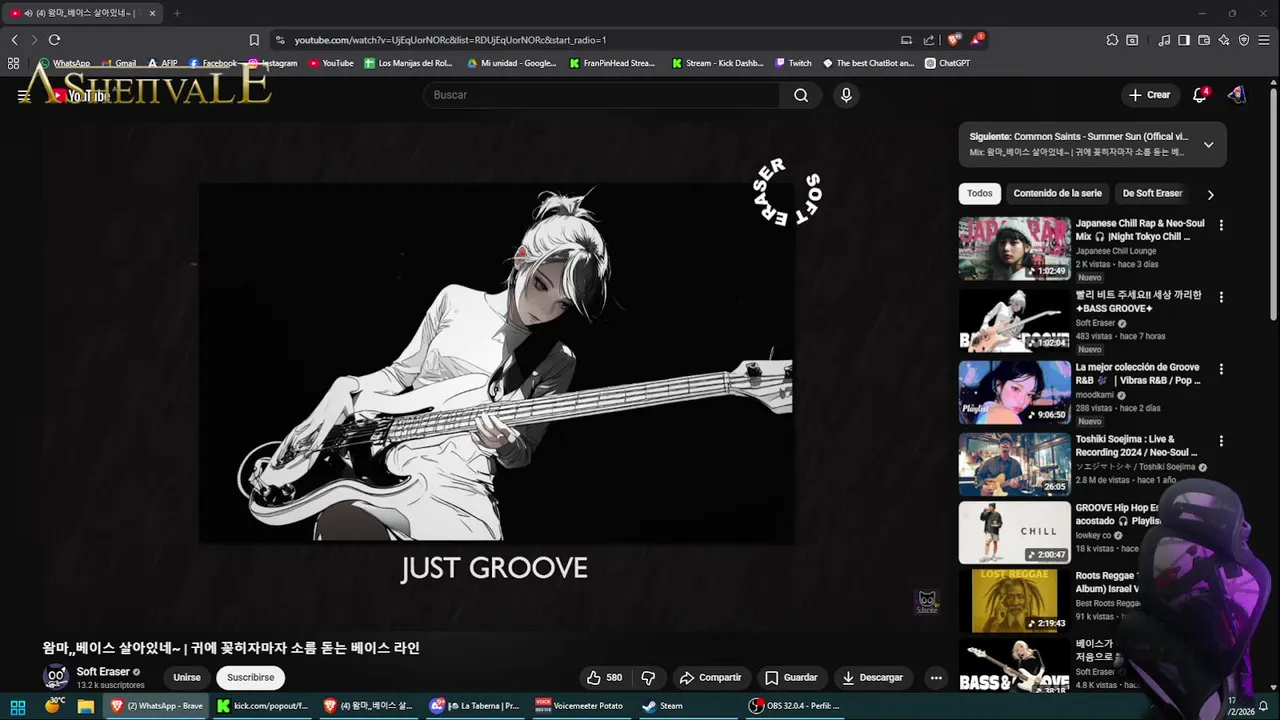1280x720 pixels.
Task: Open options for Groove R&B collection video
Action: [x=1221, y=369]
